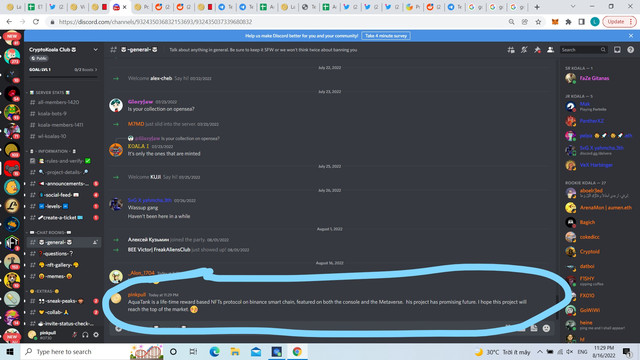
Task: Reload the page in Chrome
Action: point(36,22)
